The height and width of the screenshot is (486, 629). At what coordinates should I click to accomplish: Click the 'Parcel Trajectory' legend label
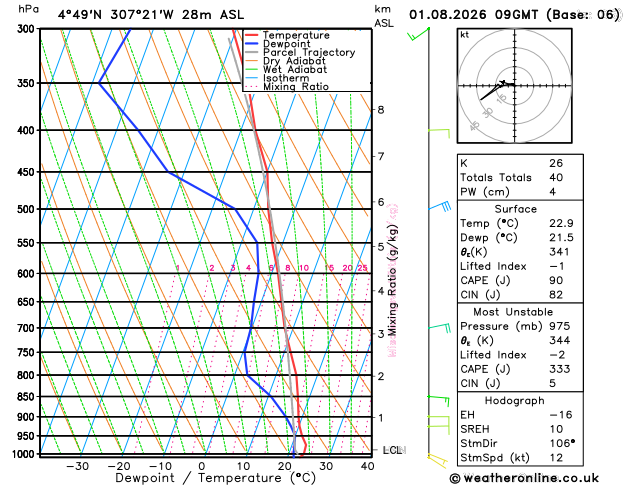click(309, 53)
